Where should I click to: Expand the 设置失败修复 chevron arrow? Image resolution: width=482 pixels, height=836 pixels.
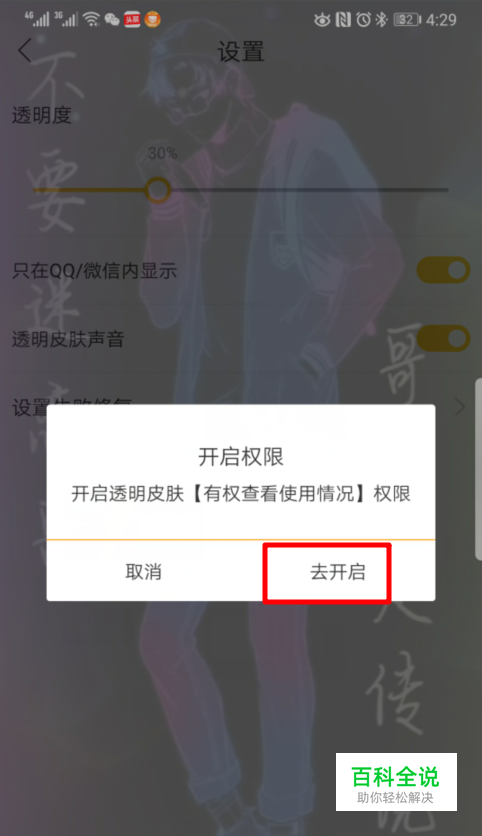460,407
